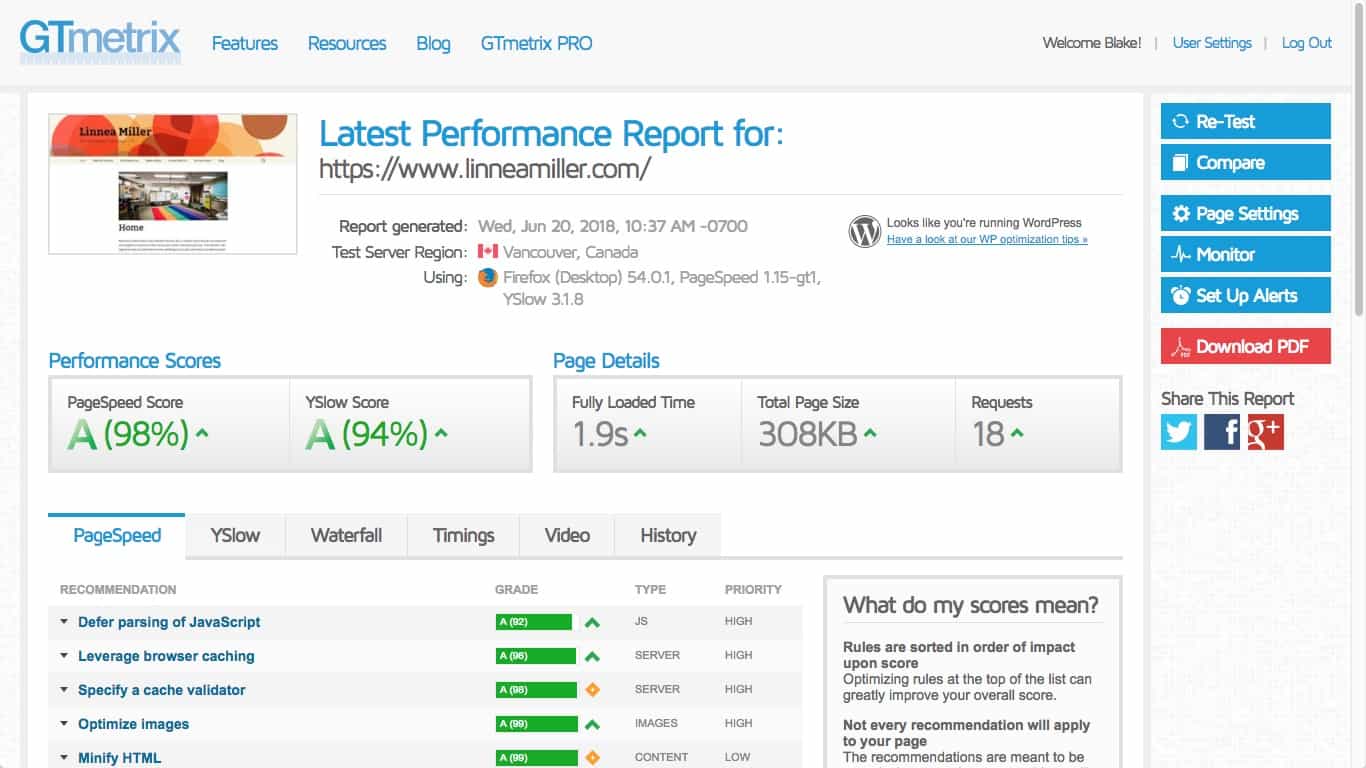
Task: Click orange diamond on Minify HTML row
Action: coord(592,758)
